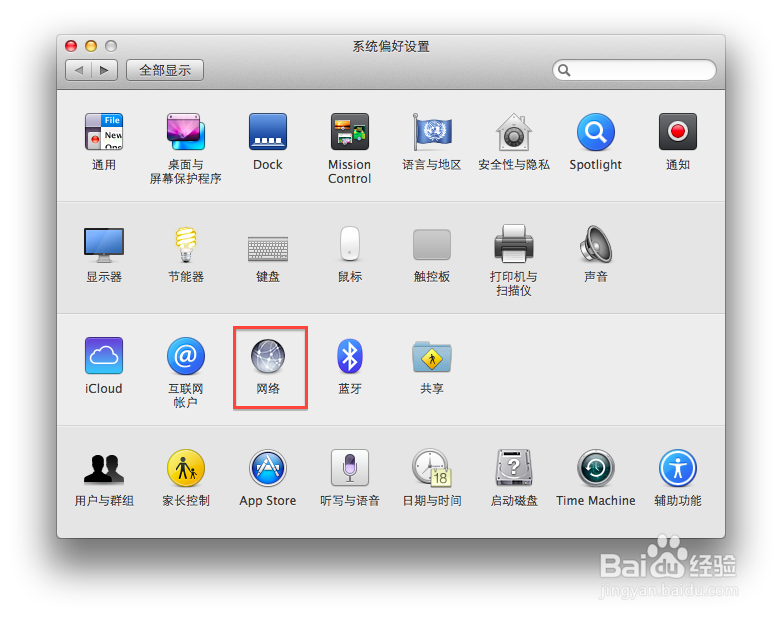Go back with the left arrow button
The width and height of the screenshot is (782, 617).
tap(79, 70)
